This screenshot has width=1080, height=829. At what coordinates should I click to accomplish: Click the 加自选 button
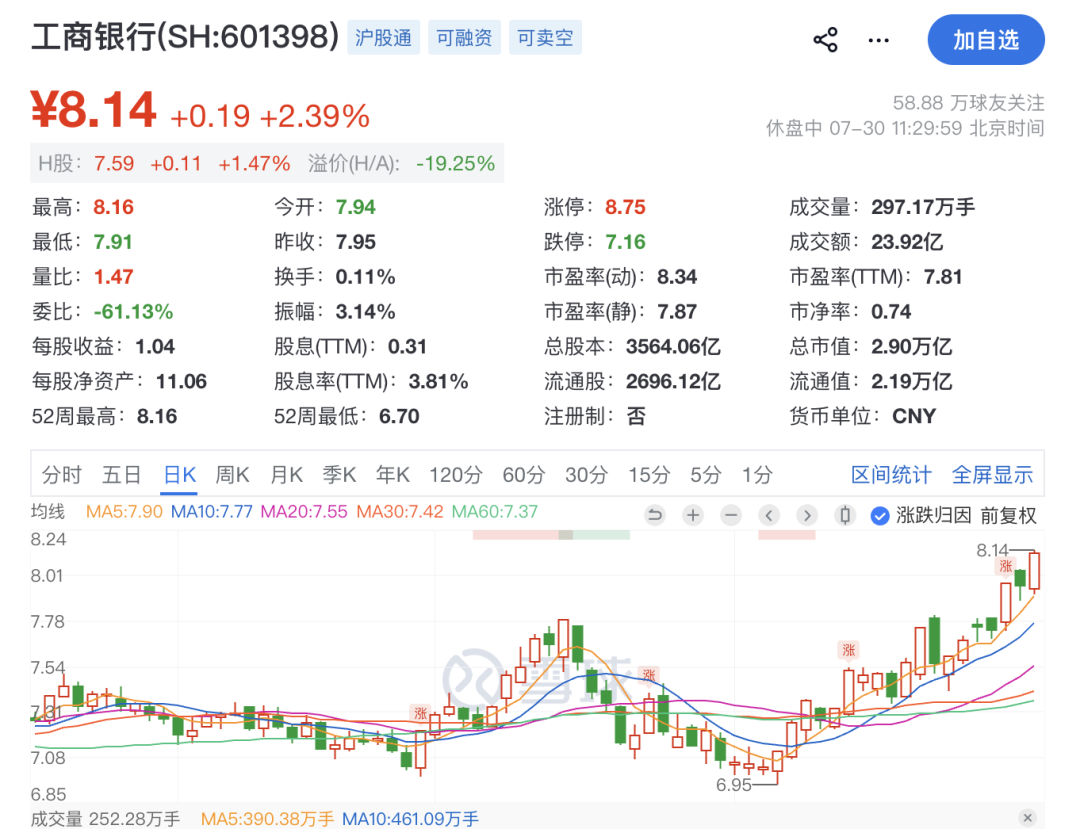click(x=986, y=40)
